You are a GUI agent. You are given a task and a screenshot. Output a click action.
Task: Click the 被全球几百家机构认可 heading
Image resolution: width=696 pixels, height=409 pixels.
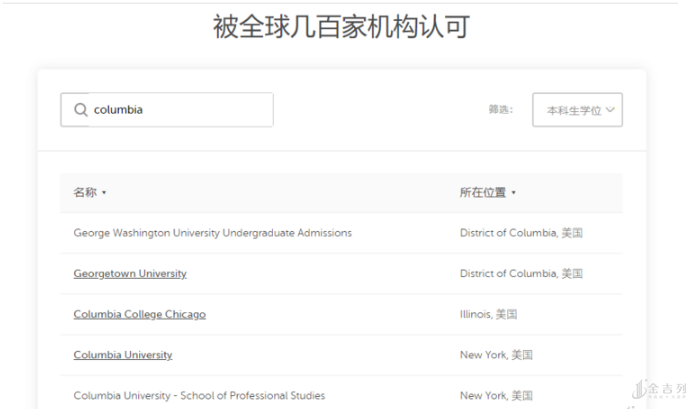pyautogui.click(x=341, y=27)
